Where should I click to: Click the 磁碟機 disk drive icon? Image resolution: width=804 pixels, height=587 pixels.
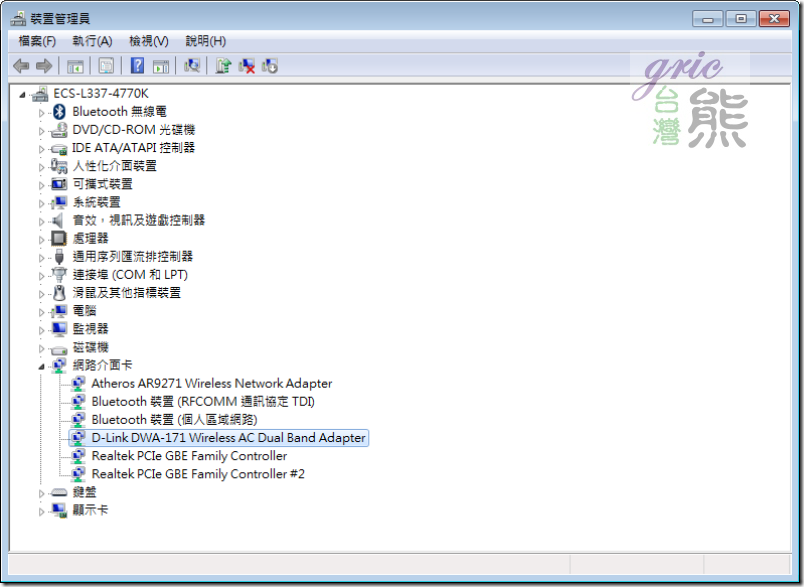coord(59,349)
